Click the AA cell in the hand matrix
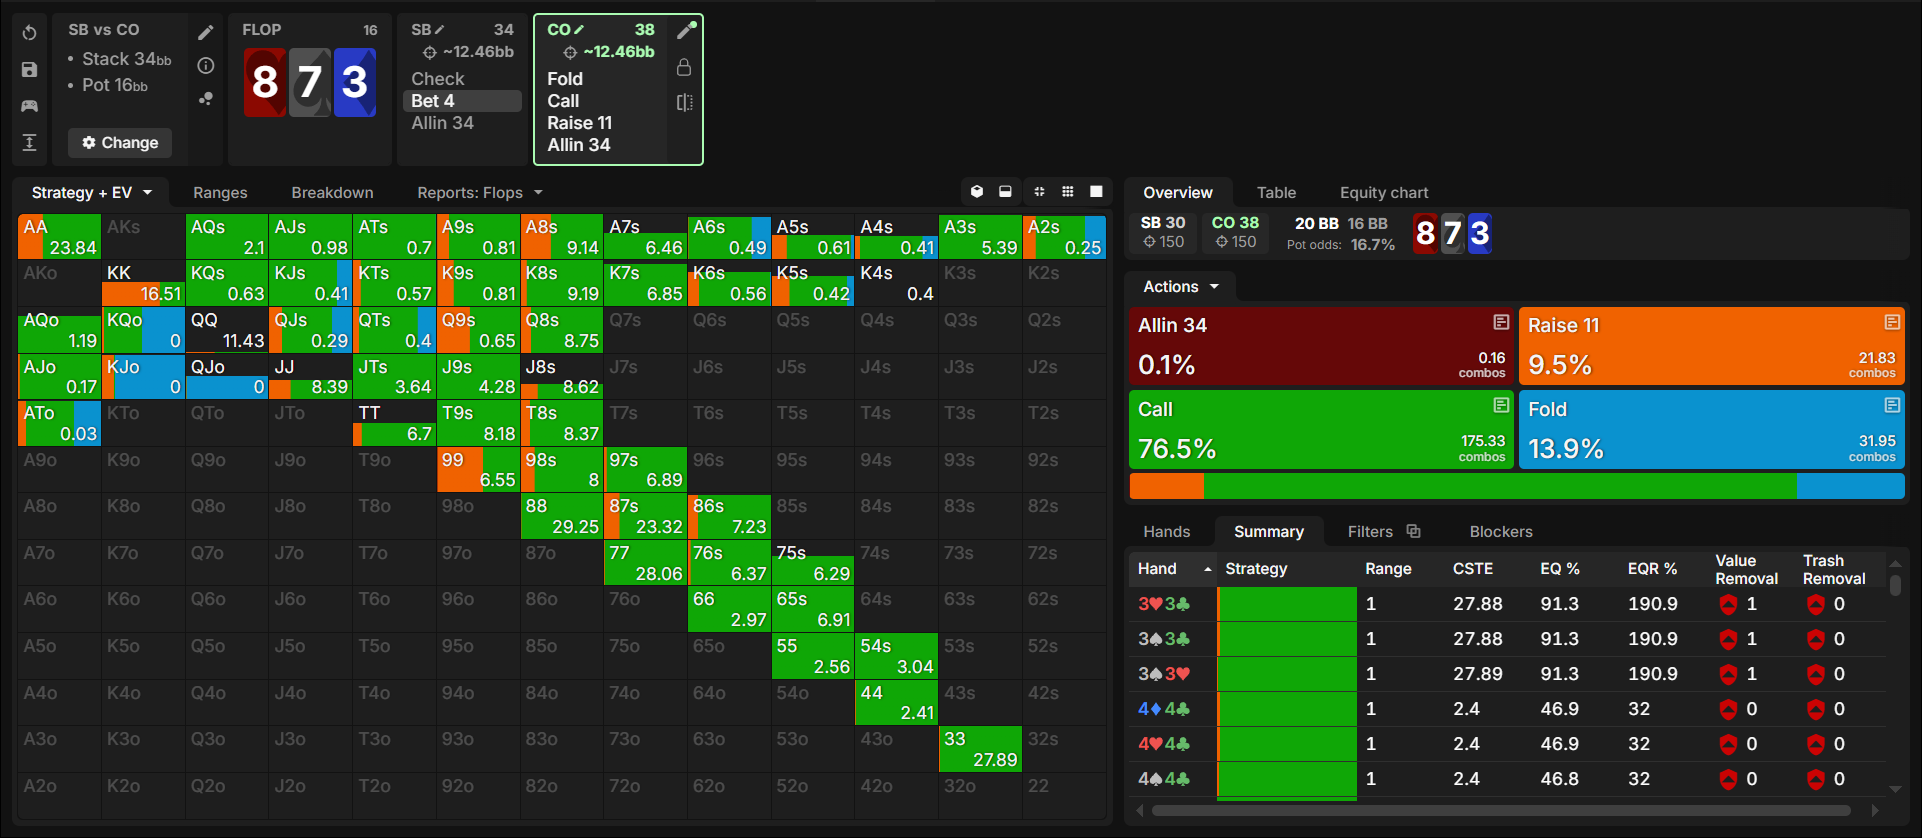 [x=59, y=237]
